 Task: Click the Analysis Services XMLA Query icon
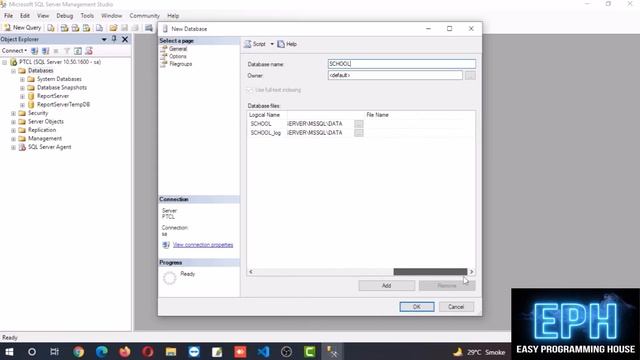pyautogui.click(x=86, y=28)
